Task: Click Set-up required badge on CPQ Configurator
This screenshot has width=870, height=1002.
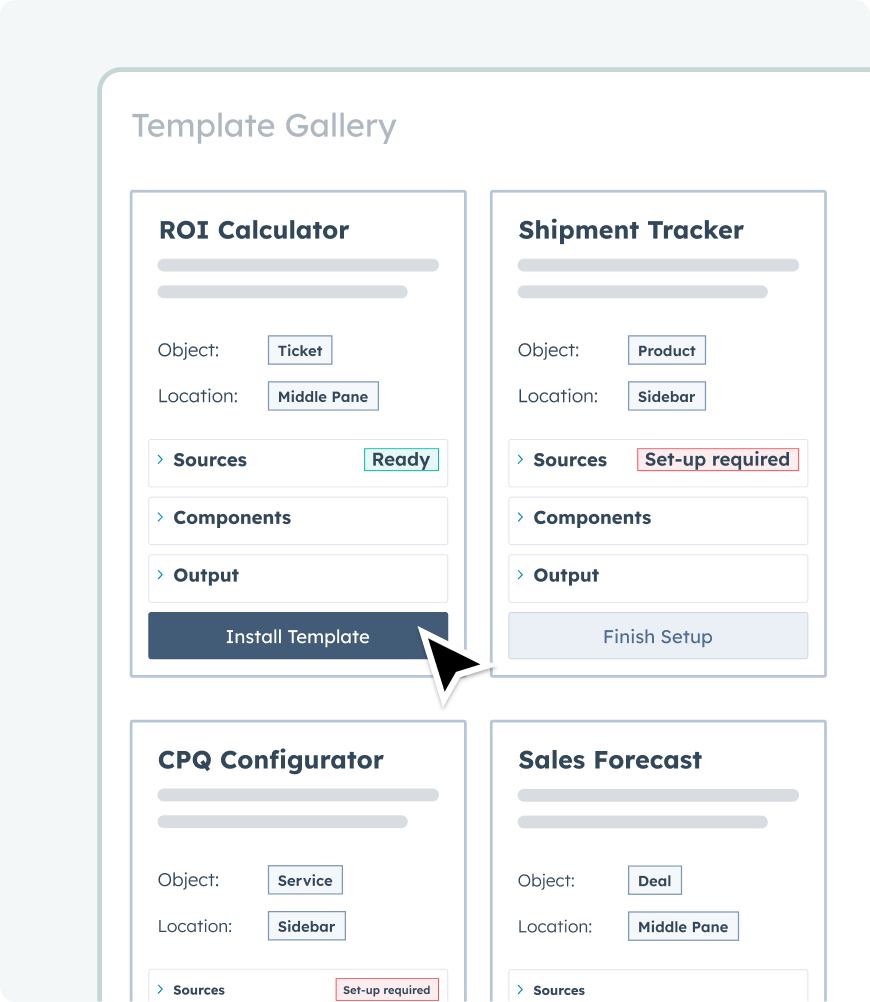Action: (386, 990)
